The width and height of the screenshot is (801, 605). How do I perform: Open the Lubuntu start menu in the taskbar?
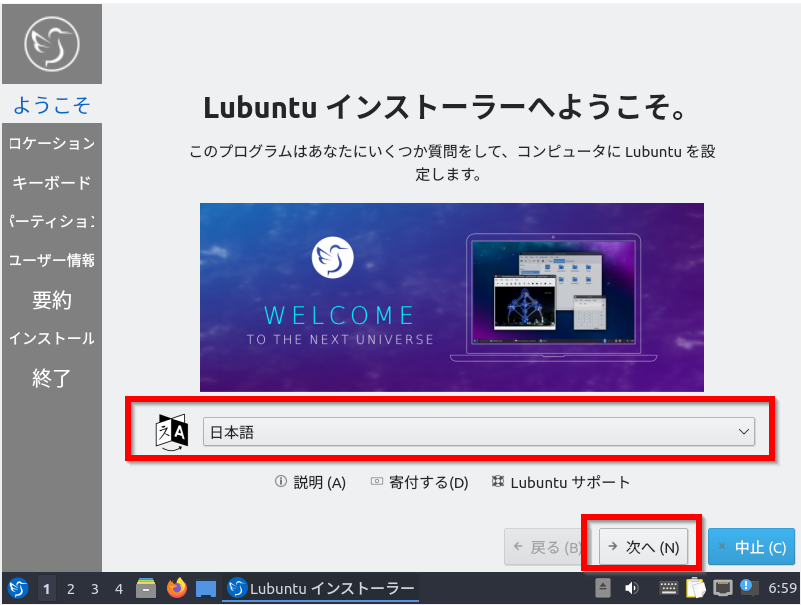18,588
